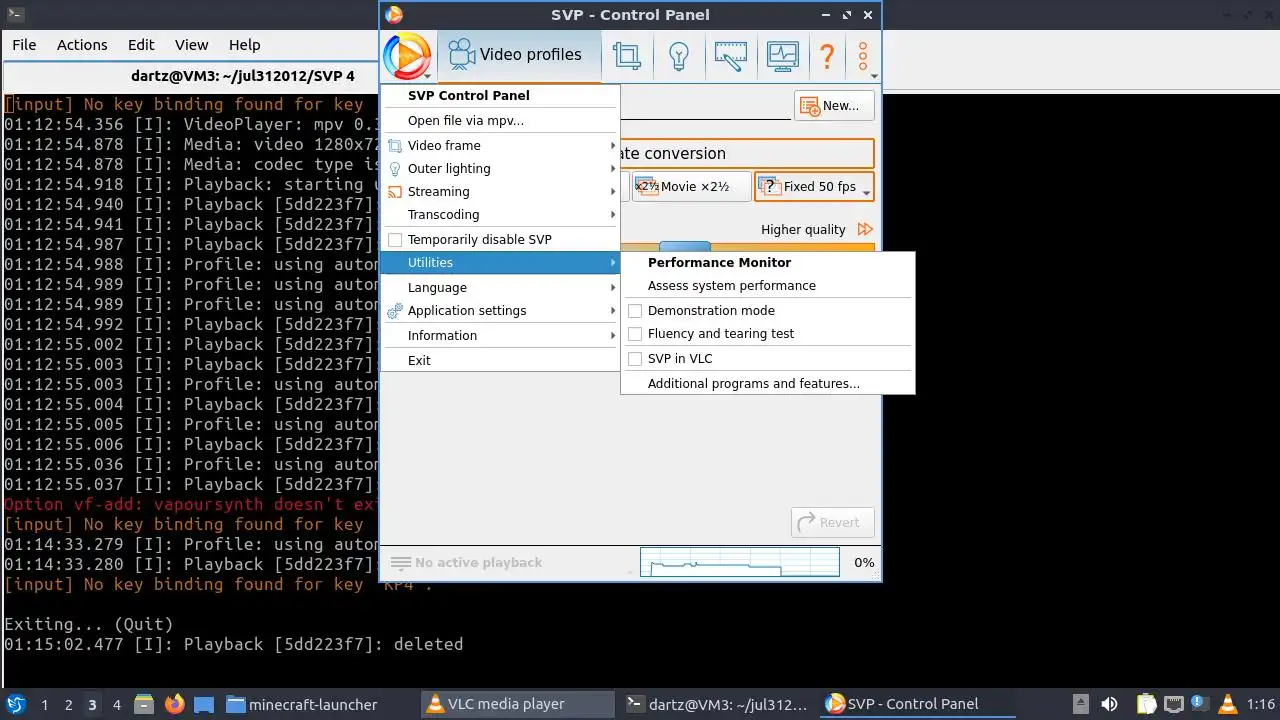This screenshot has height=720, width=1280.
Task: Expand the Video frame submenu
Action: coord(500,146)
